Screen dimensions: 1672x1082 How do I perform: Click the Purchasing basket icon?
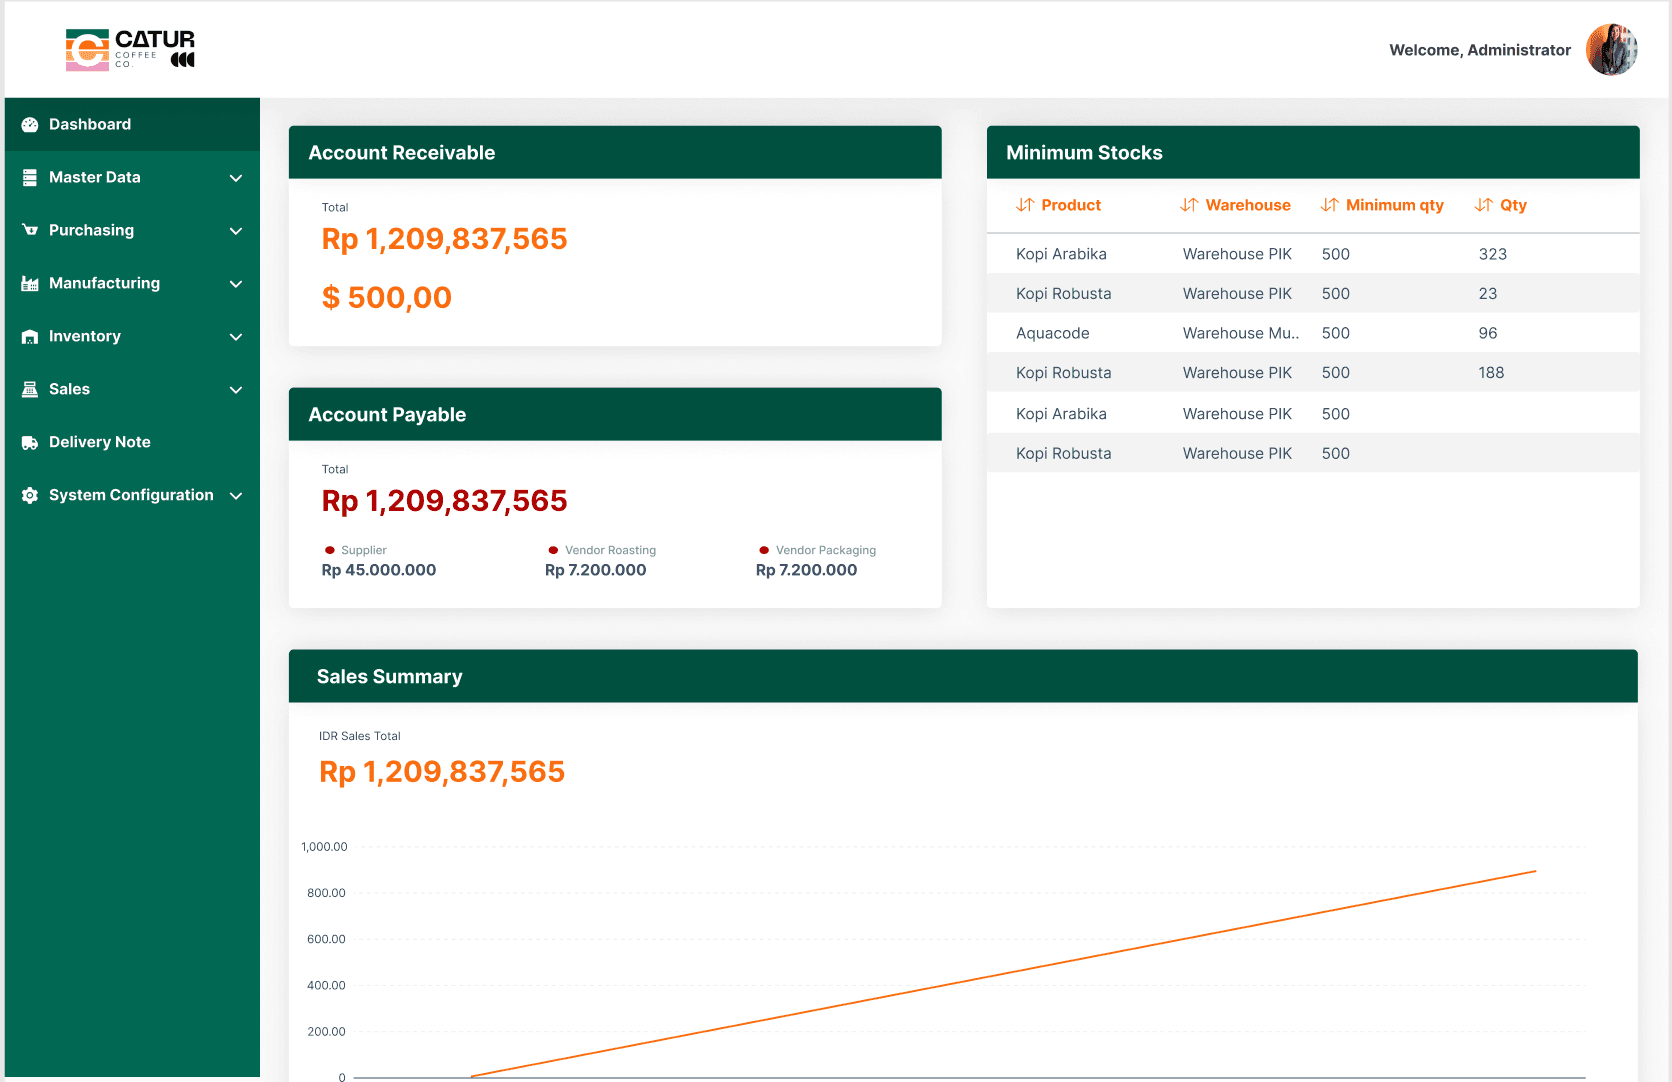pyautogui.click(x=30, y=231)
